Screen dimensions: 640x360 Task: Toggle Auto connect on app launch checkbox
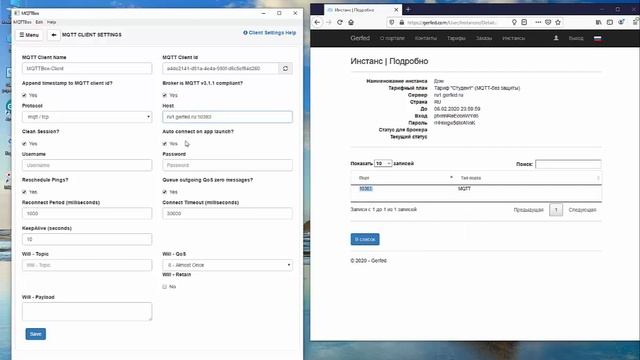[x=165, y=144]
